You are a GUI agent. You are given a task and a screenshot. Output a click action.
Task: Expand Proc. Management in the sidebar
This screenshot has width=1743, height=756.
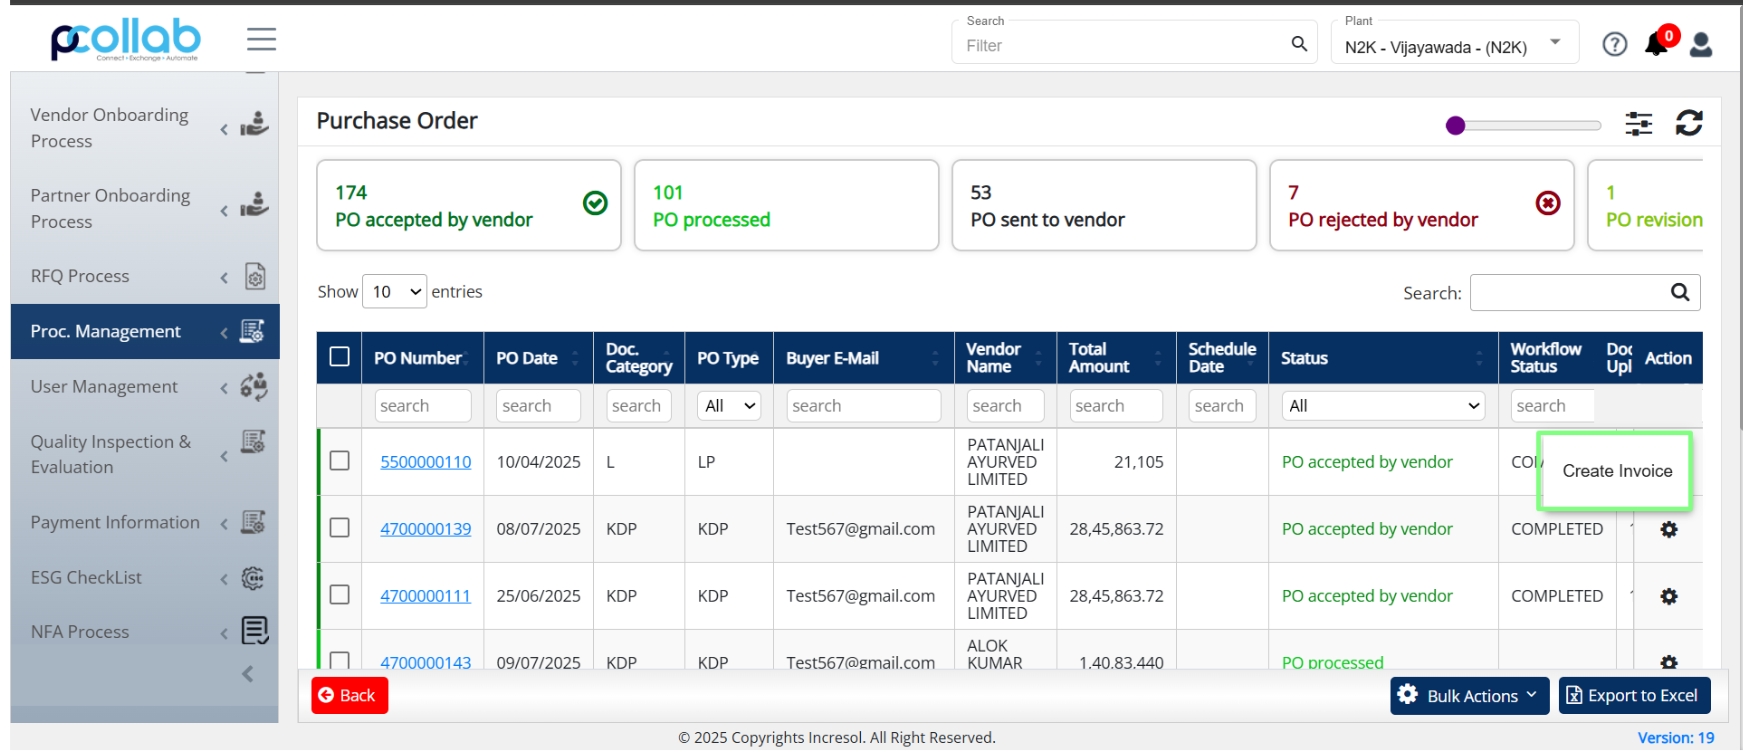point(145,331)
